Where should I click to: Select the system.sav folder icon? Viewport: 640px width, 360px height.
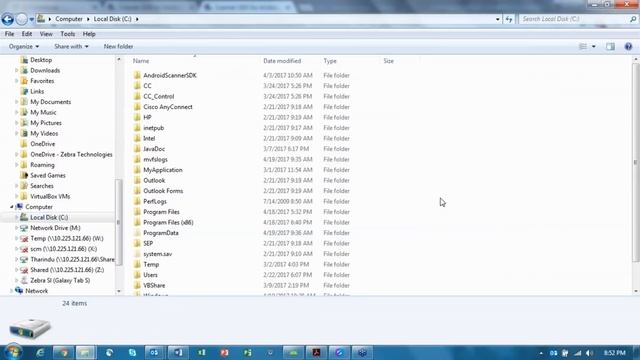click(x=137, y=254)
